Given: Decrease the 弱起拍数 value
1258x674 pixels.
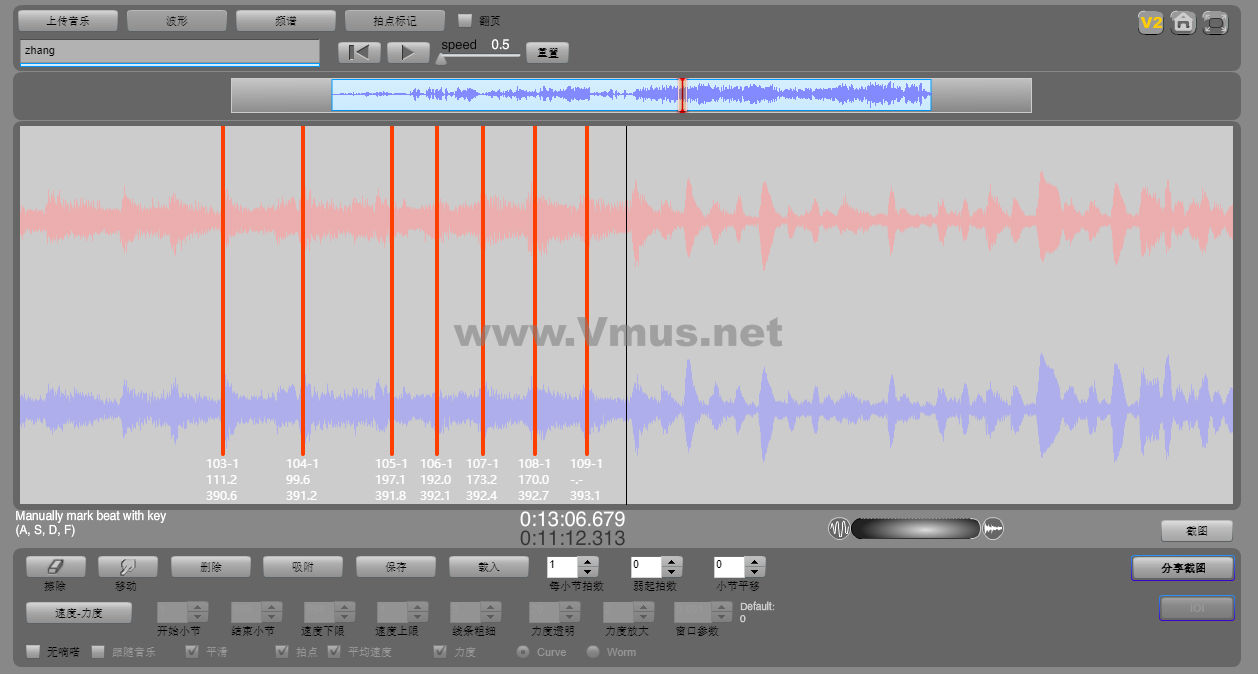Looking at the screenshot, I should tap(672, 572).
